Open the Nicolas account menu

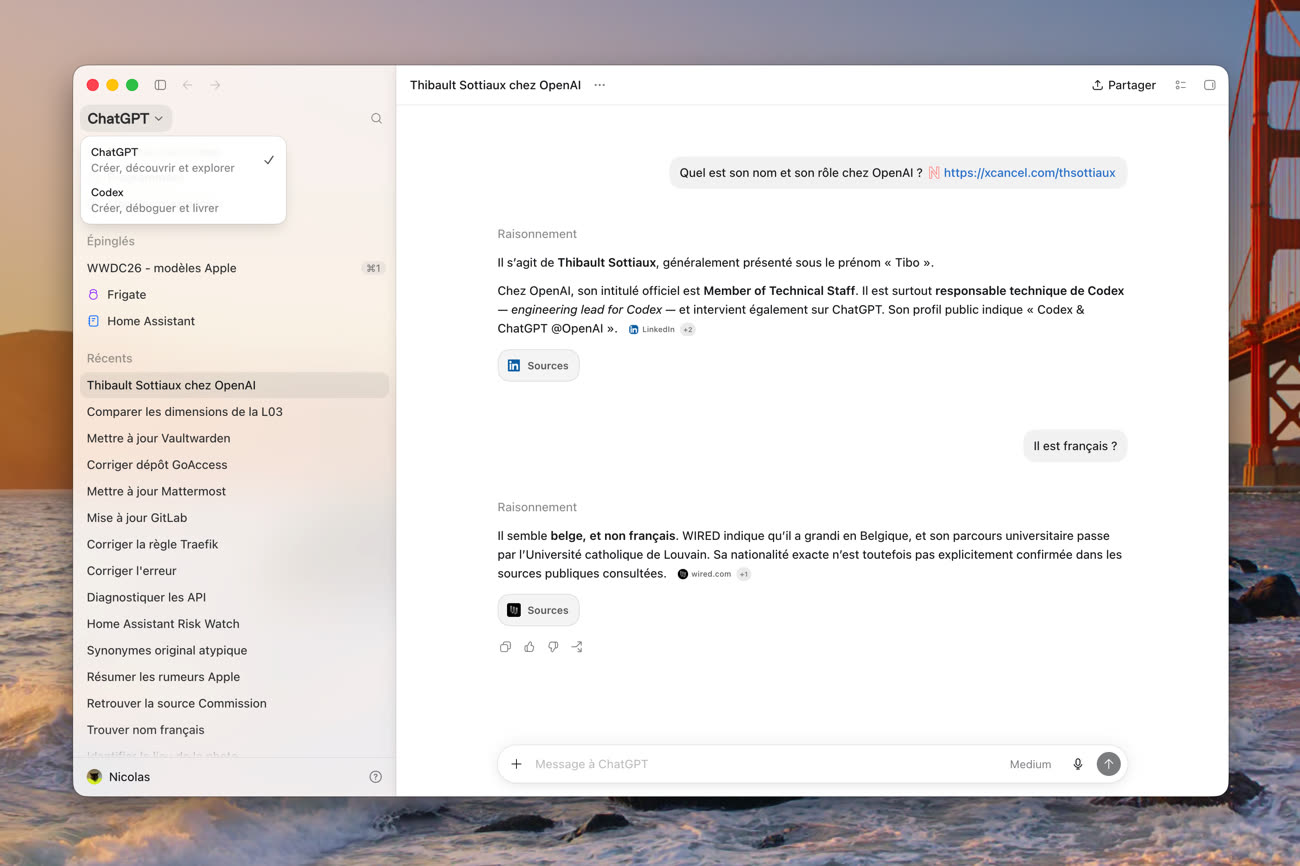[x=118, y=776]
